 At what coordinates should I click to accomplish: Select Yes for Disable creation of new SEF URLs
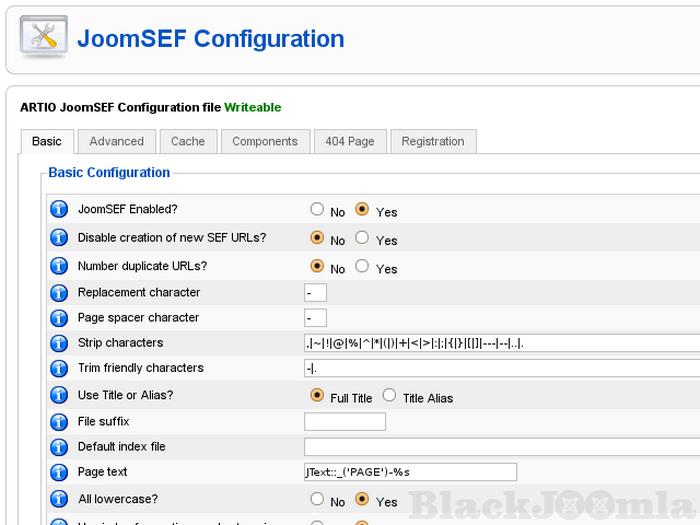point(363,239)
